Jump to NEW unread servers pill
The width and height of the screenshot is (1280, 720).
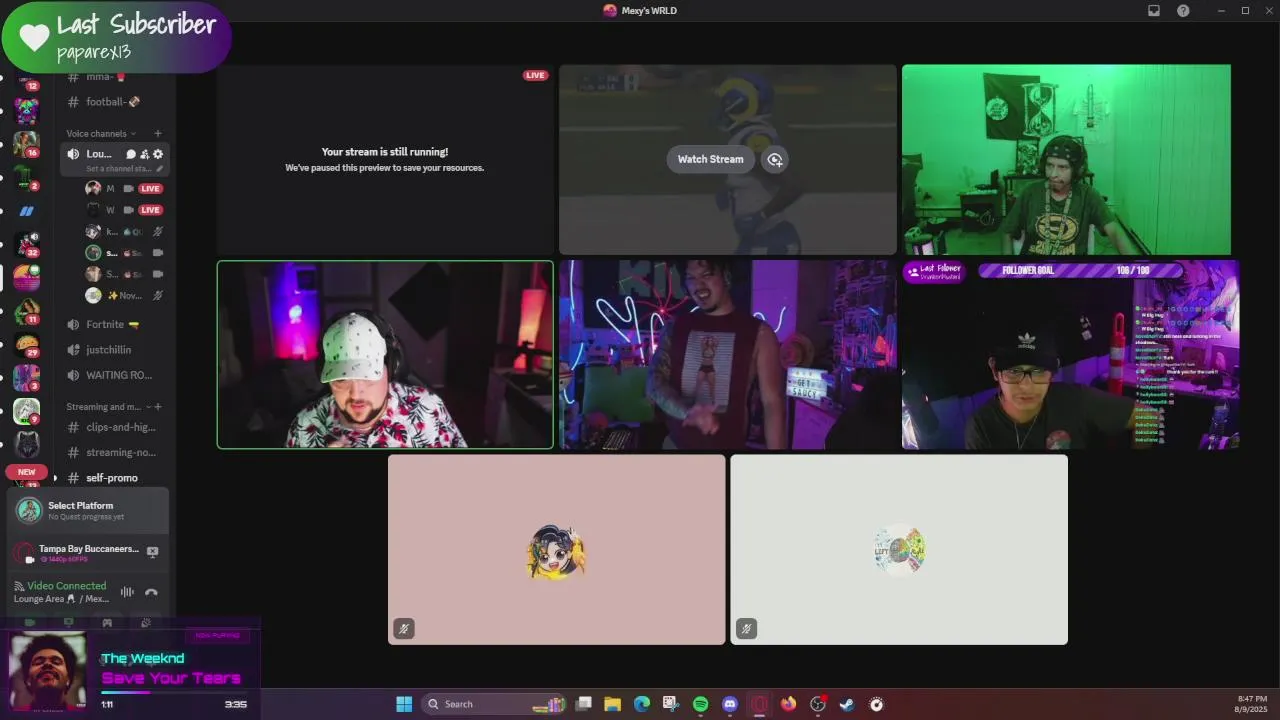26,472
